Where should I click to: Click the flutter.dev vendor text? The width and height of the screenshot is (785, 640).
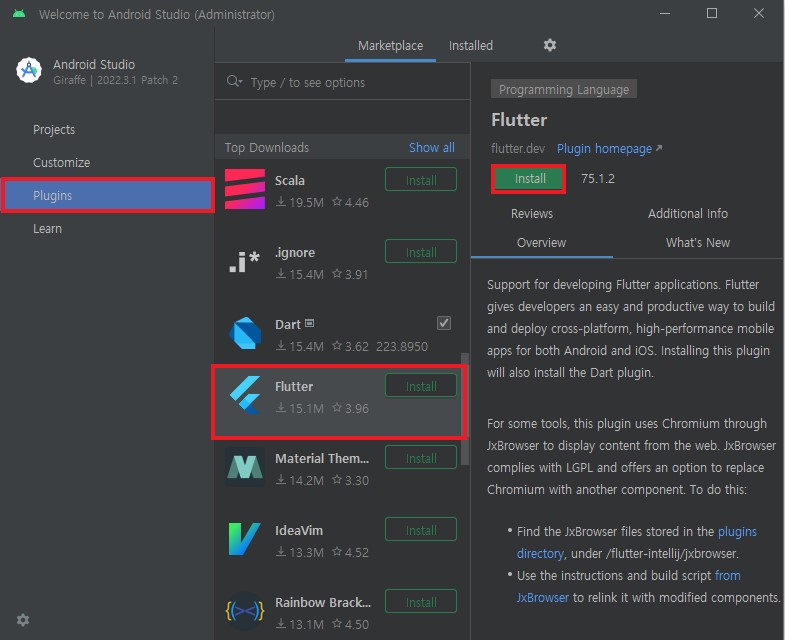click(x=518, y=149)
